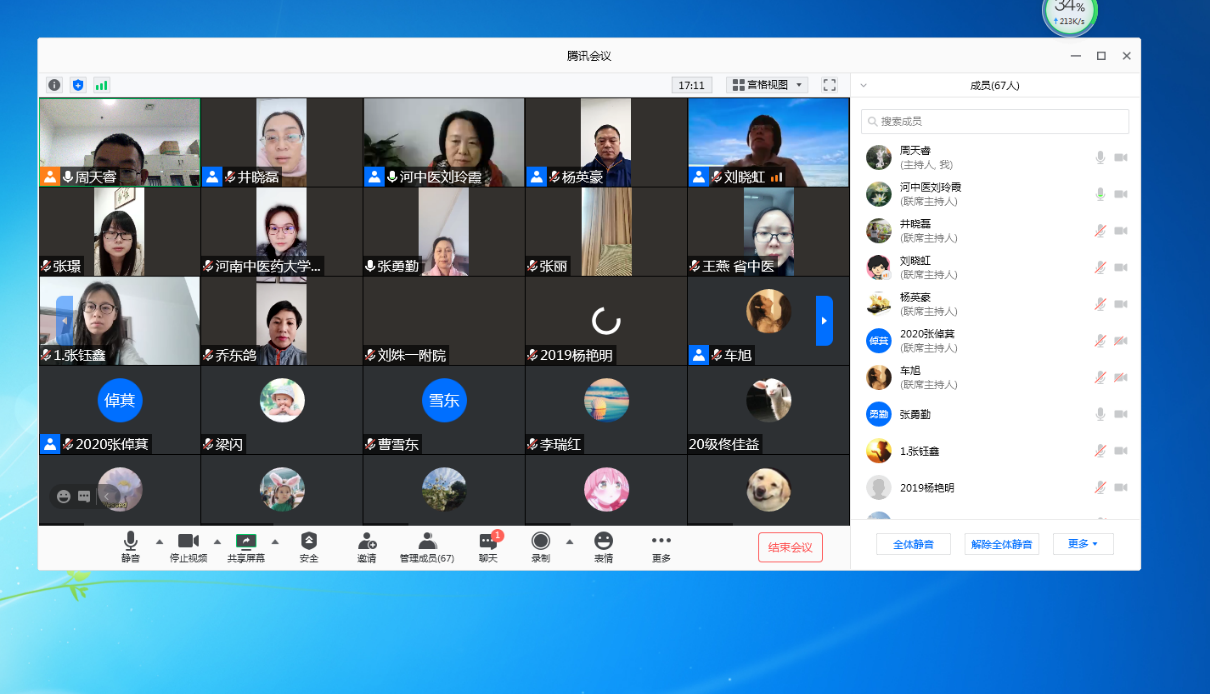Collapse the 成员 panel with the chevron
This screenshot has height=694, width=1210.
click(x=864, y=86)
